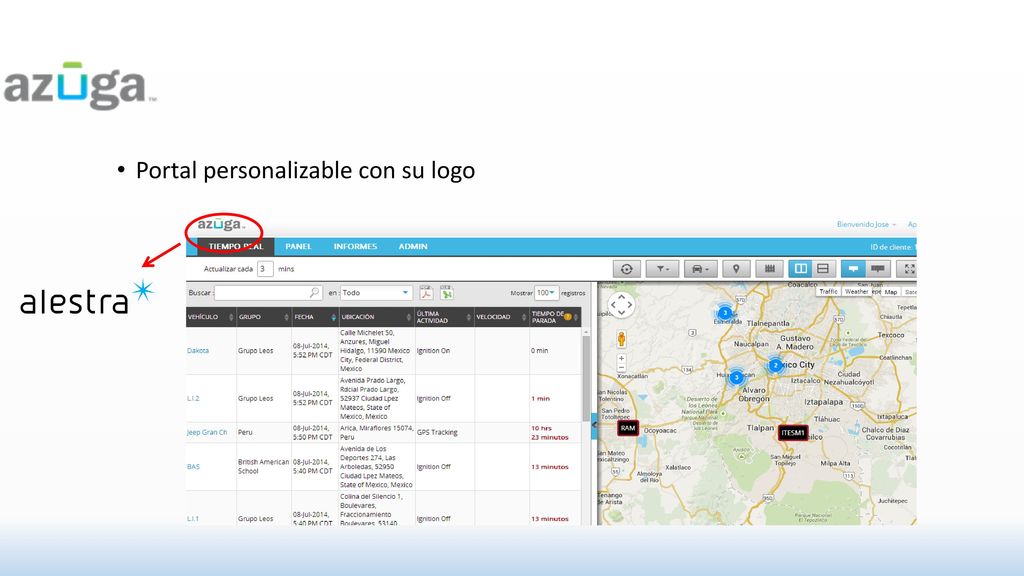Click the 'Arica, Miraflores 15074, Peru' location cell

[x=376, y=432]
